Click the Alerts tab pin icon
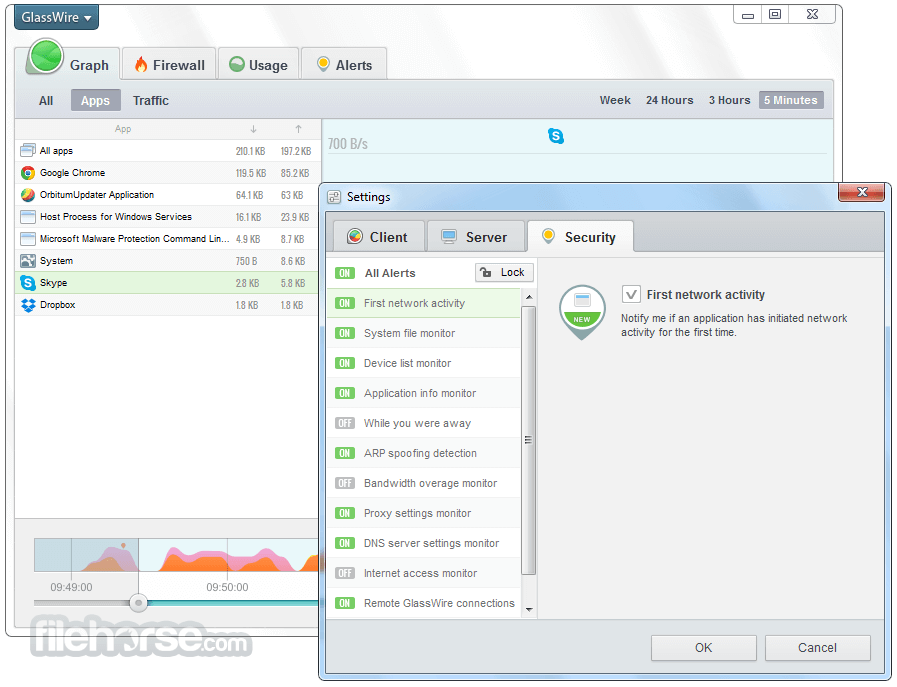The width and height of the screenshot is (897, 687). (323, 64)
